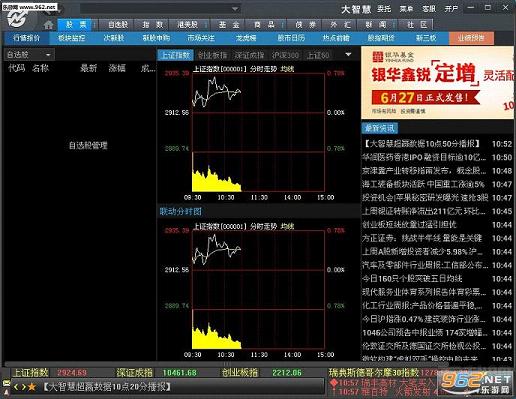Open the 今日160只个股突破五日均线 news item
The width and height of the screenshot is (516, 399).
[x=437, y=279]
